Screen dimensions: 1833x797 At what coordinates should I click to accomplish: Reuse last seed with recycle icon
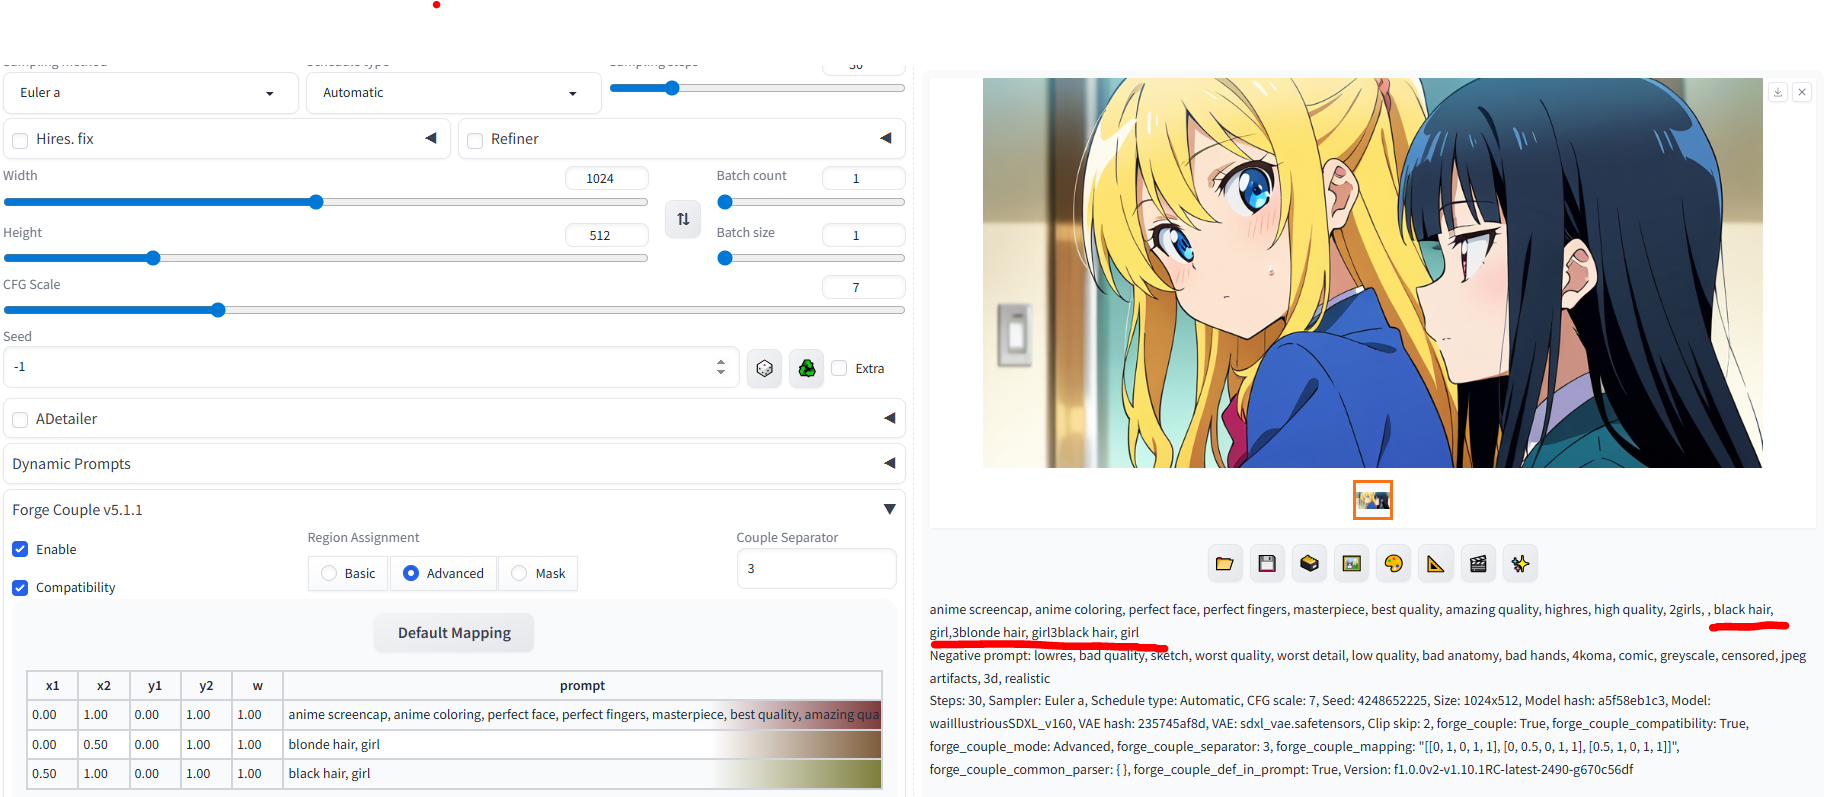coord(807,368)
